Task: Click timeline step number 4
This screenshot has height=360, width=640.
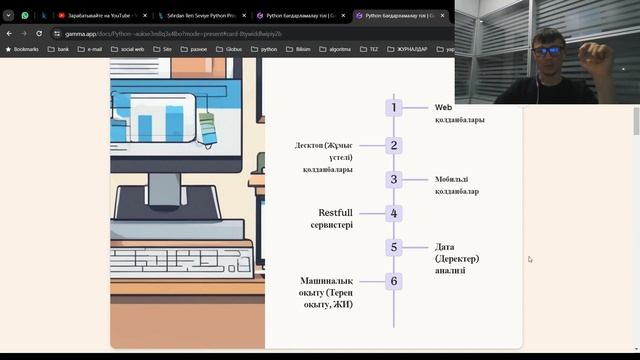Action: pyautogui.click(x=394, y=213)
